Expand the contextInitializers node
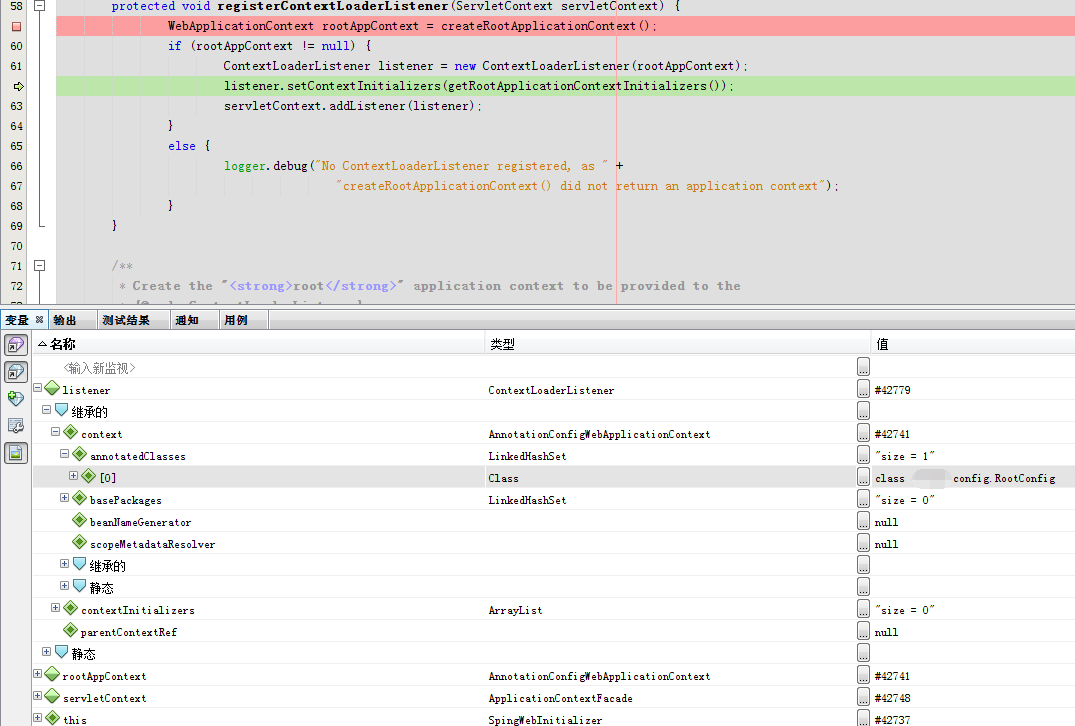This screenshot has height=726, width=1075. tap(56, 607)
